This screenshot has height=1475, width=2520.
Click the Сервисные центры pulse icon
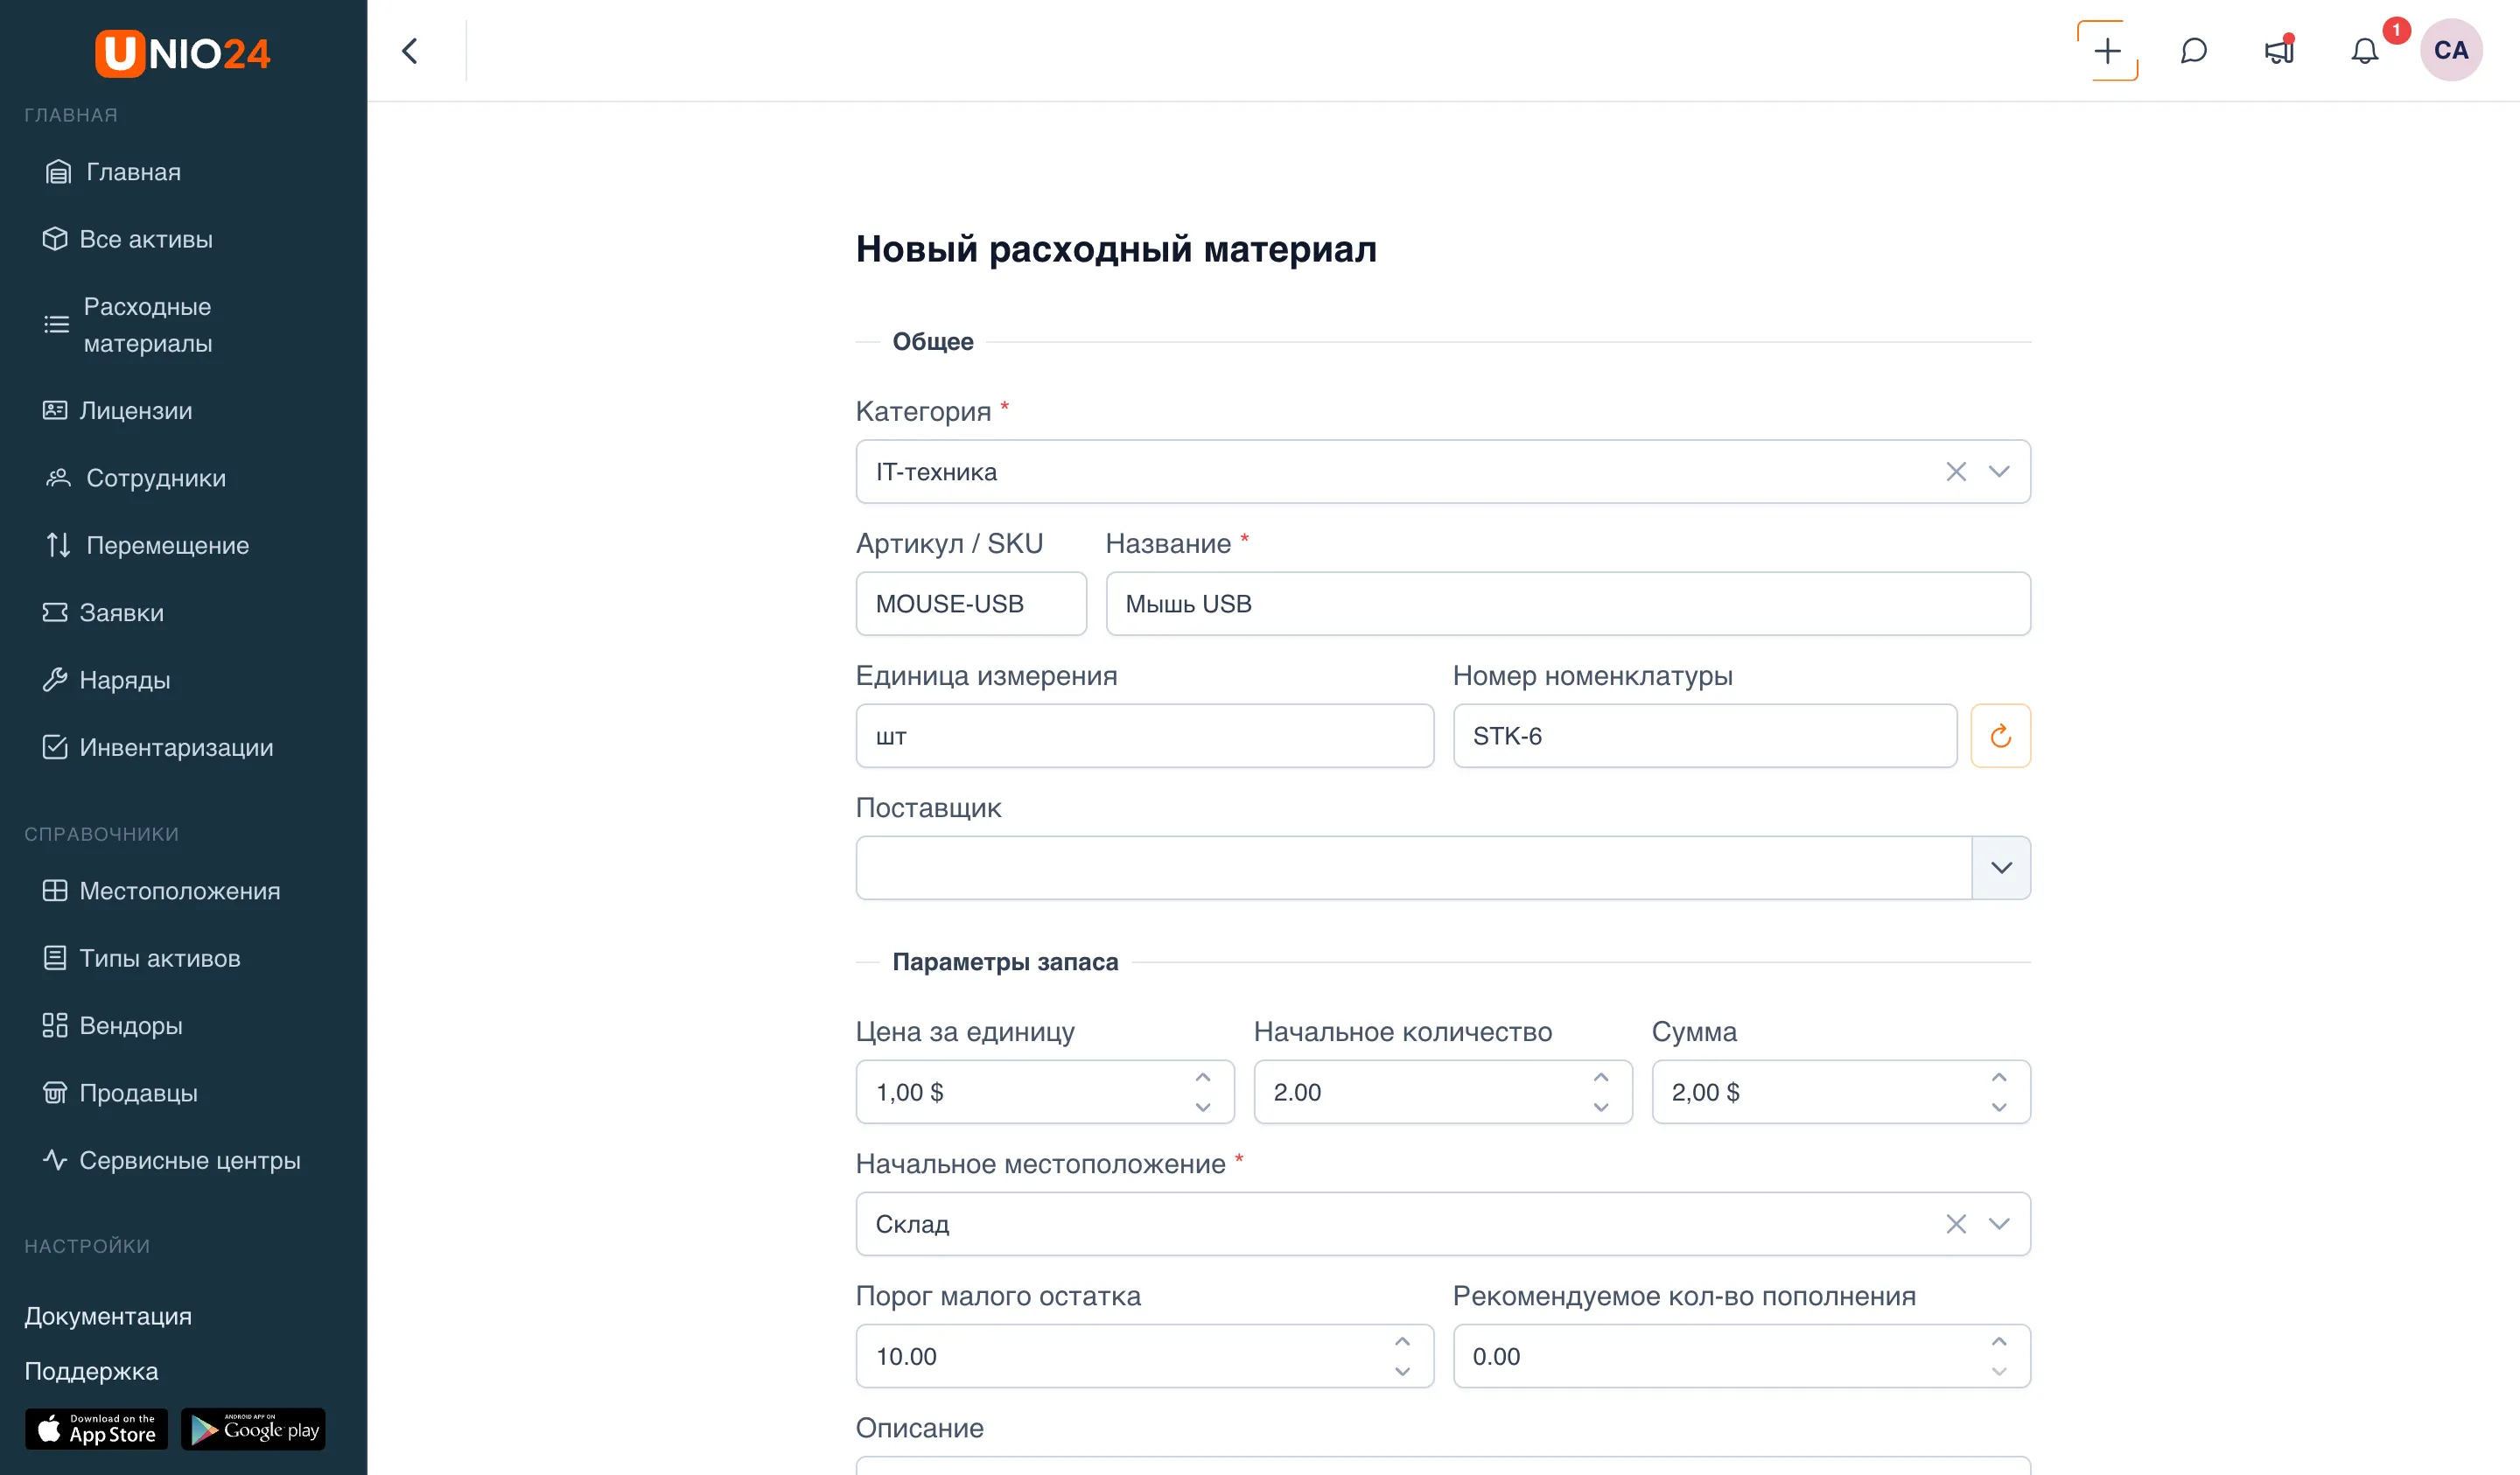(x=55, y=1160)
